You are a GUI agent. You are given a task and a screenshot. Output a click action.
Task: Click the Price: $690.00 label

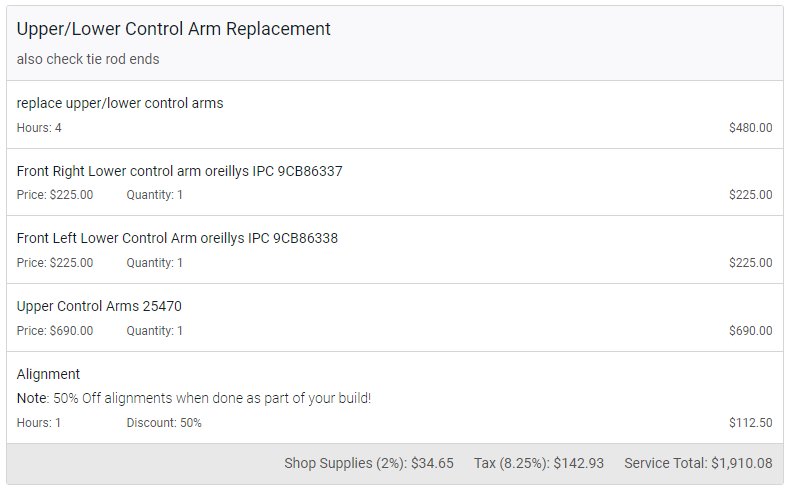(55, 331)
